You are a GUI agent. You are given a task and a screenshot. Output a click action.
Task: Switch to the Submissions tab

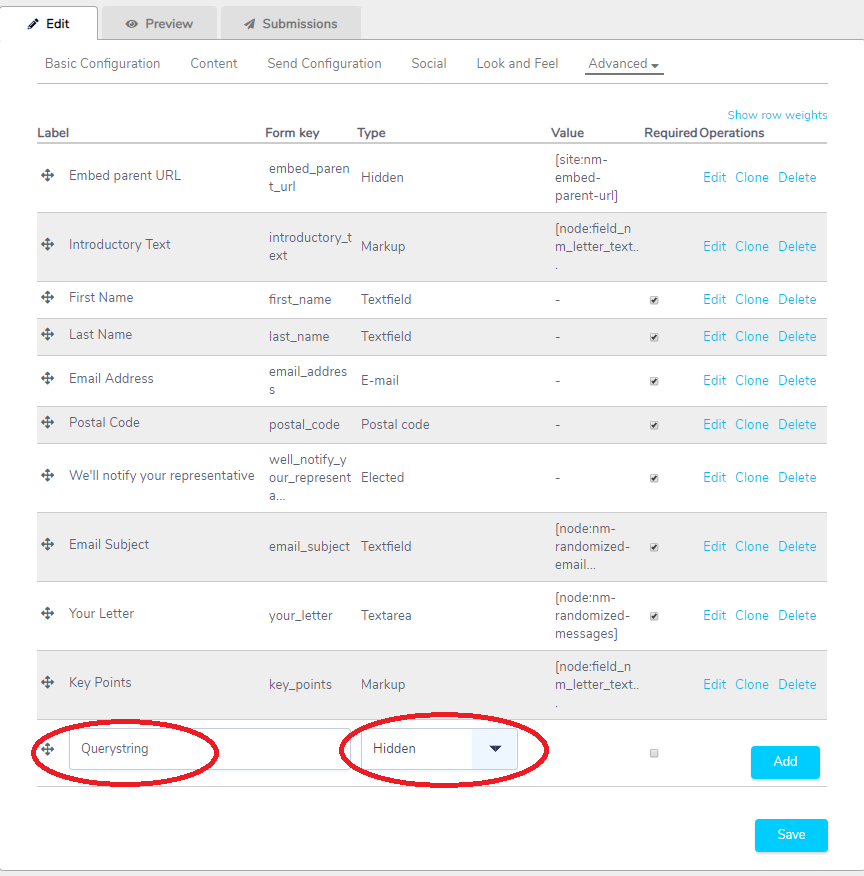coord(291,23)
